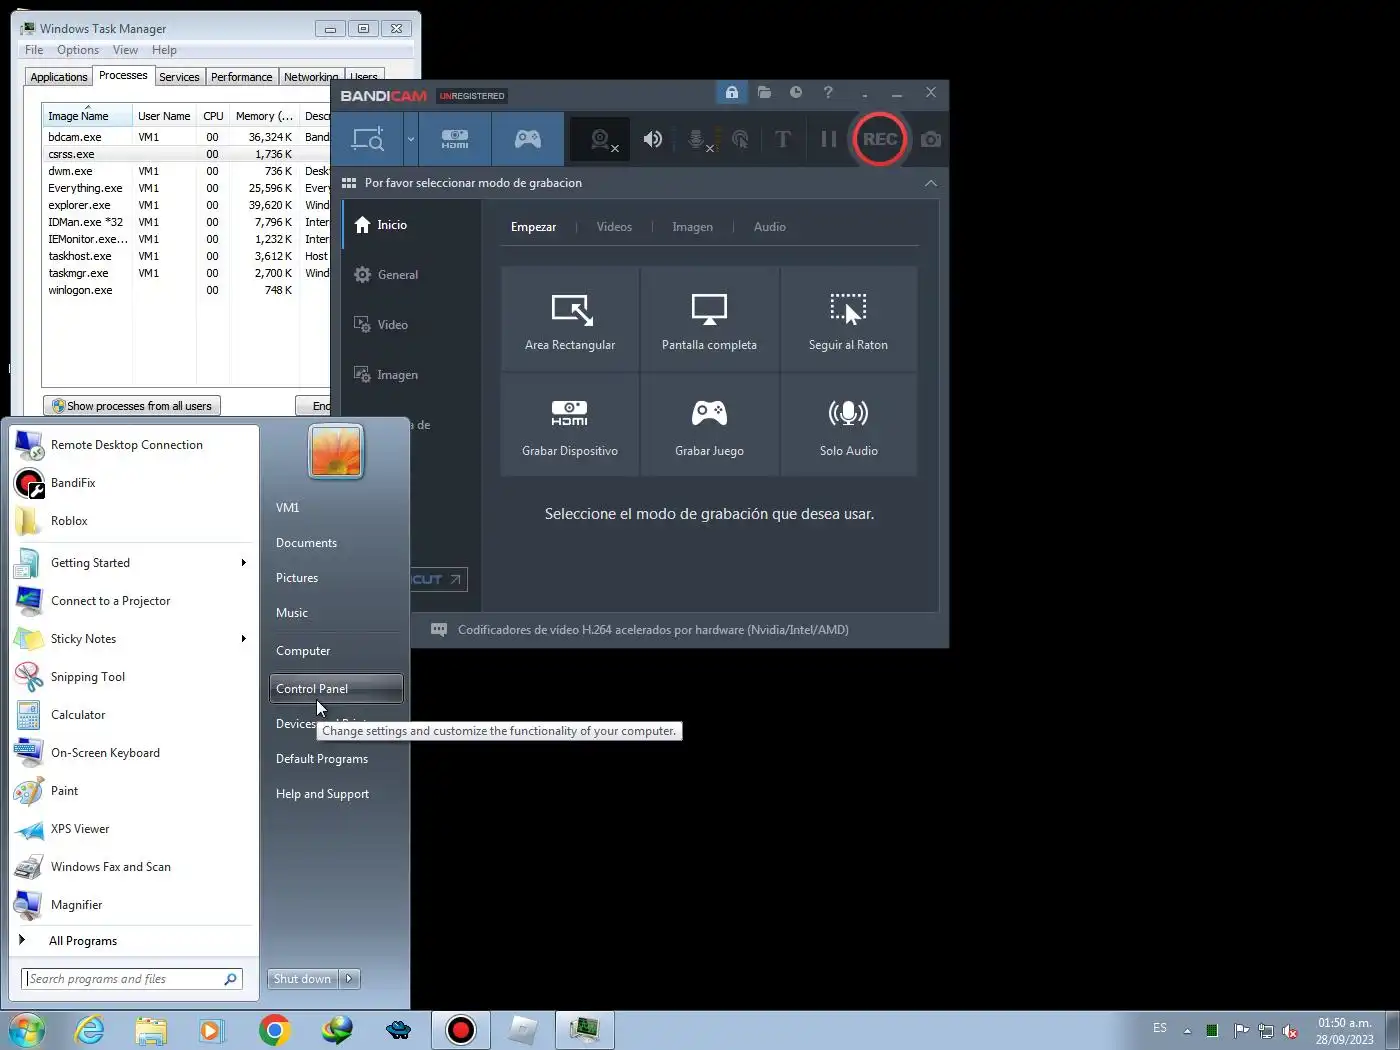
Task: Switch to the Audio tab
Action: 769,227
